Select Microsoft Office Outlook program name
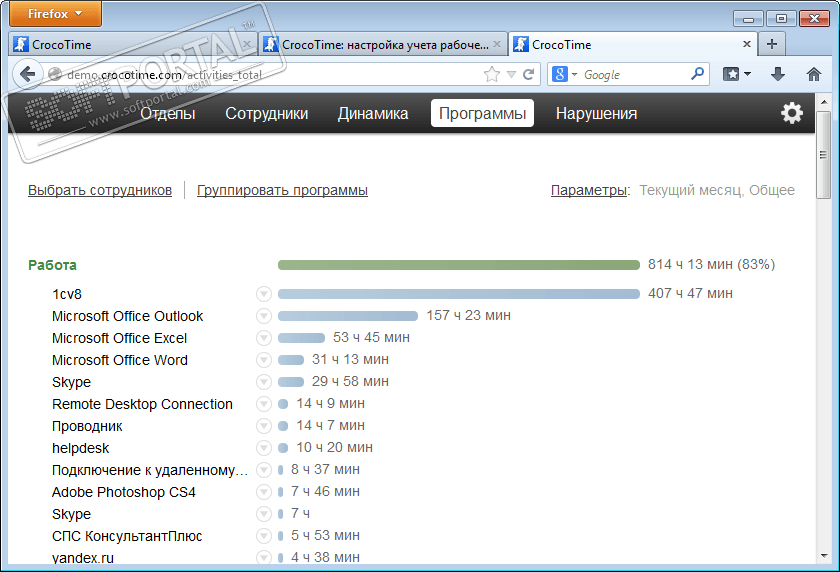 pos(128,316)
